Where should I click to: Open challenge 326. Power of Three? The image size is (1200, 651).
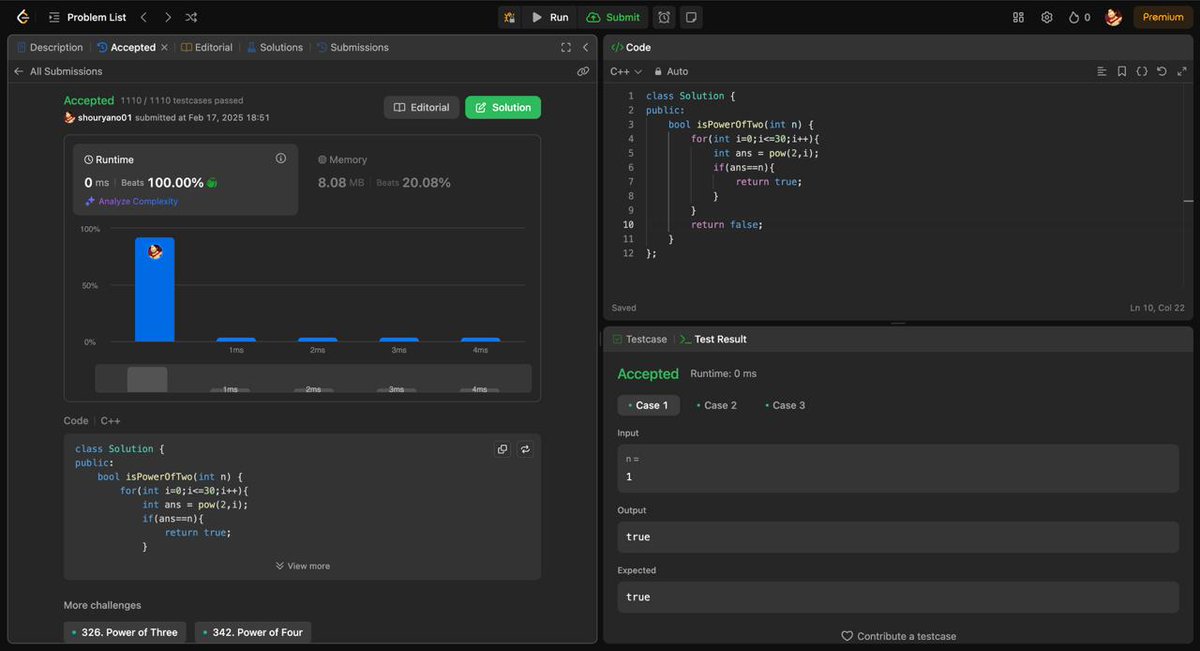pos(125,632)
